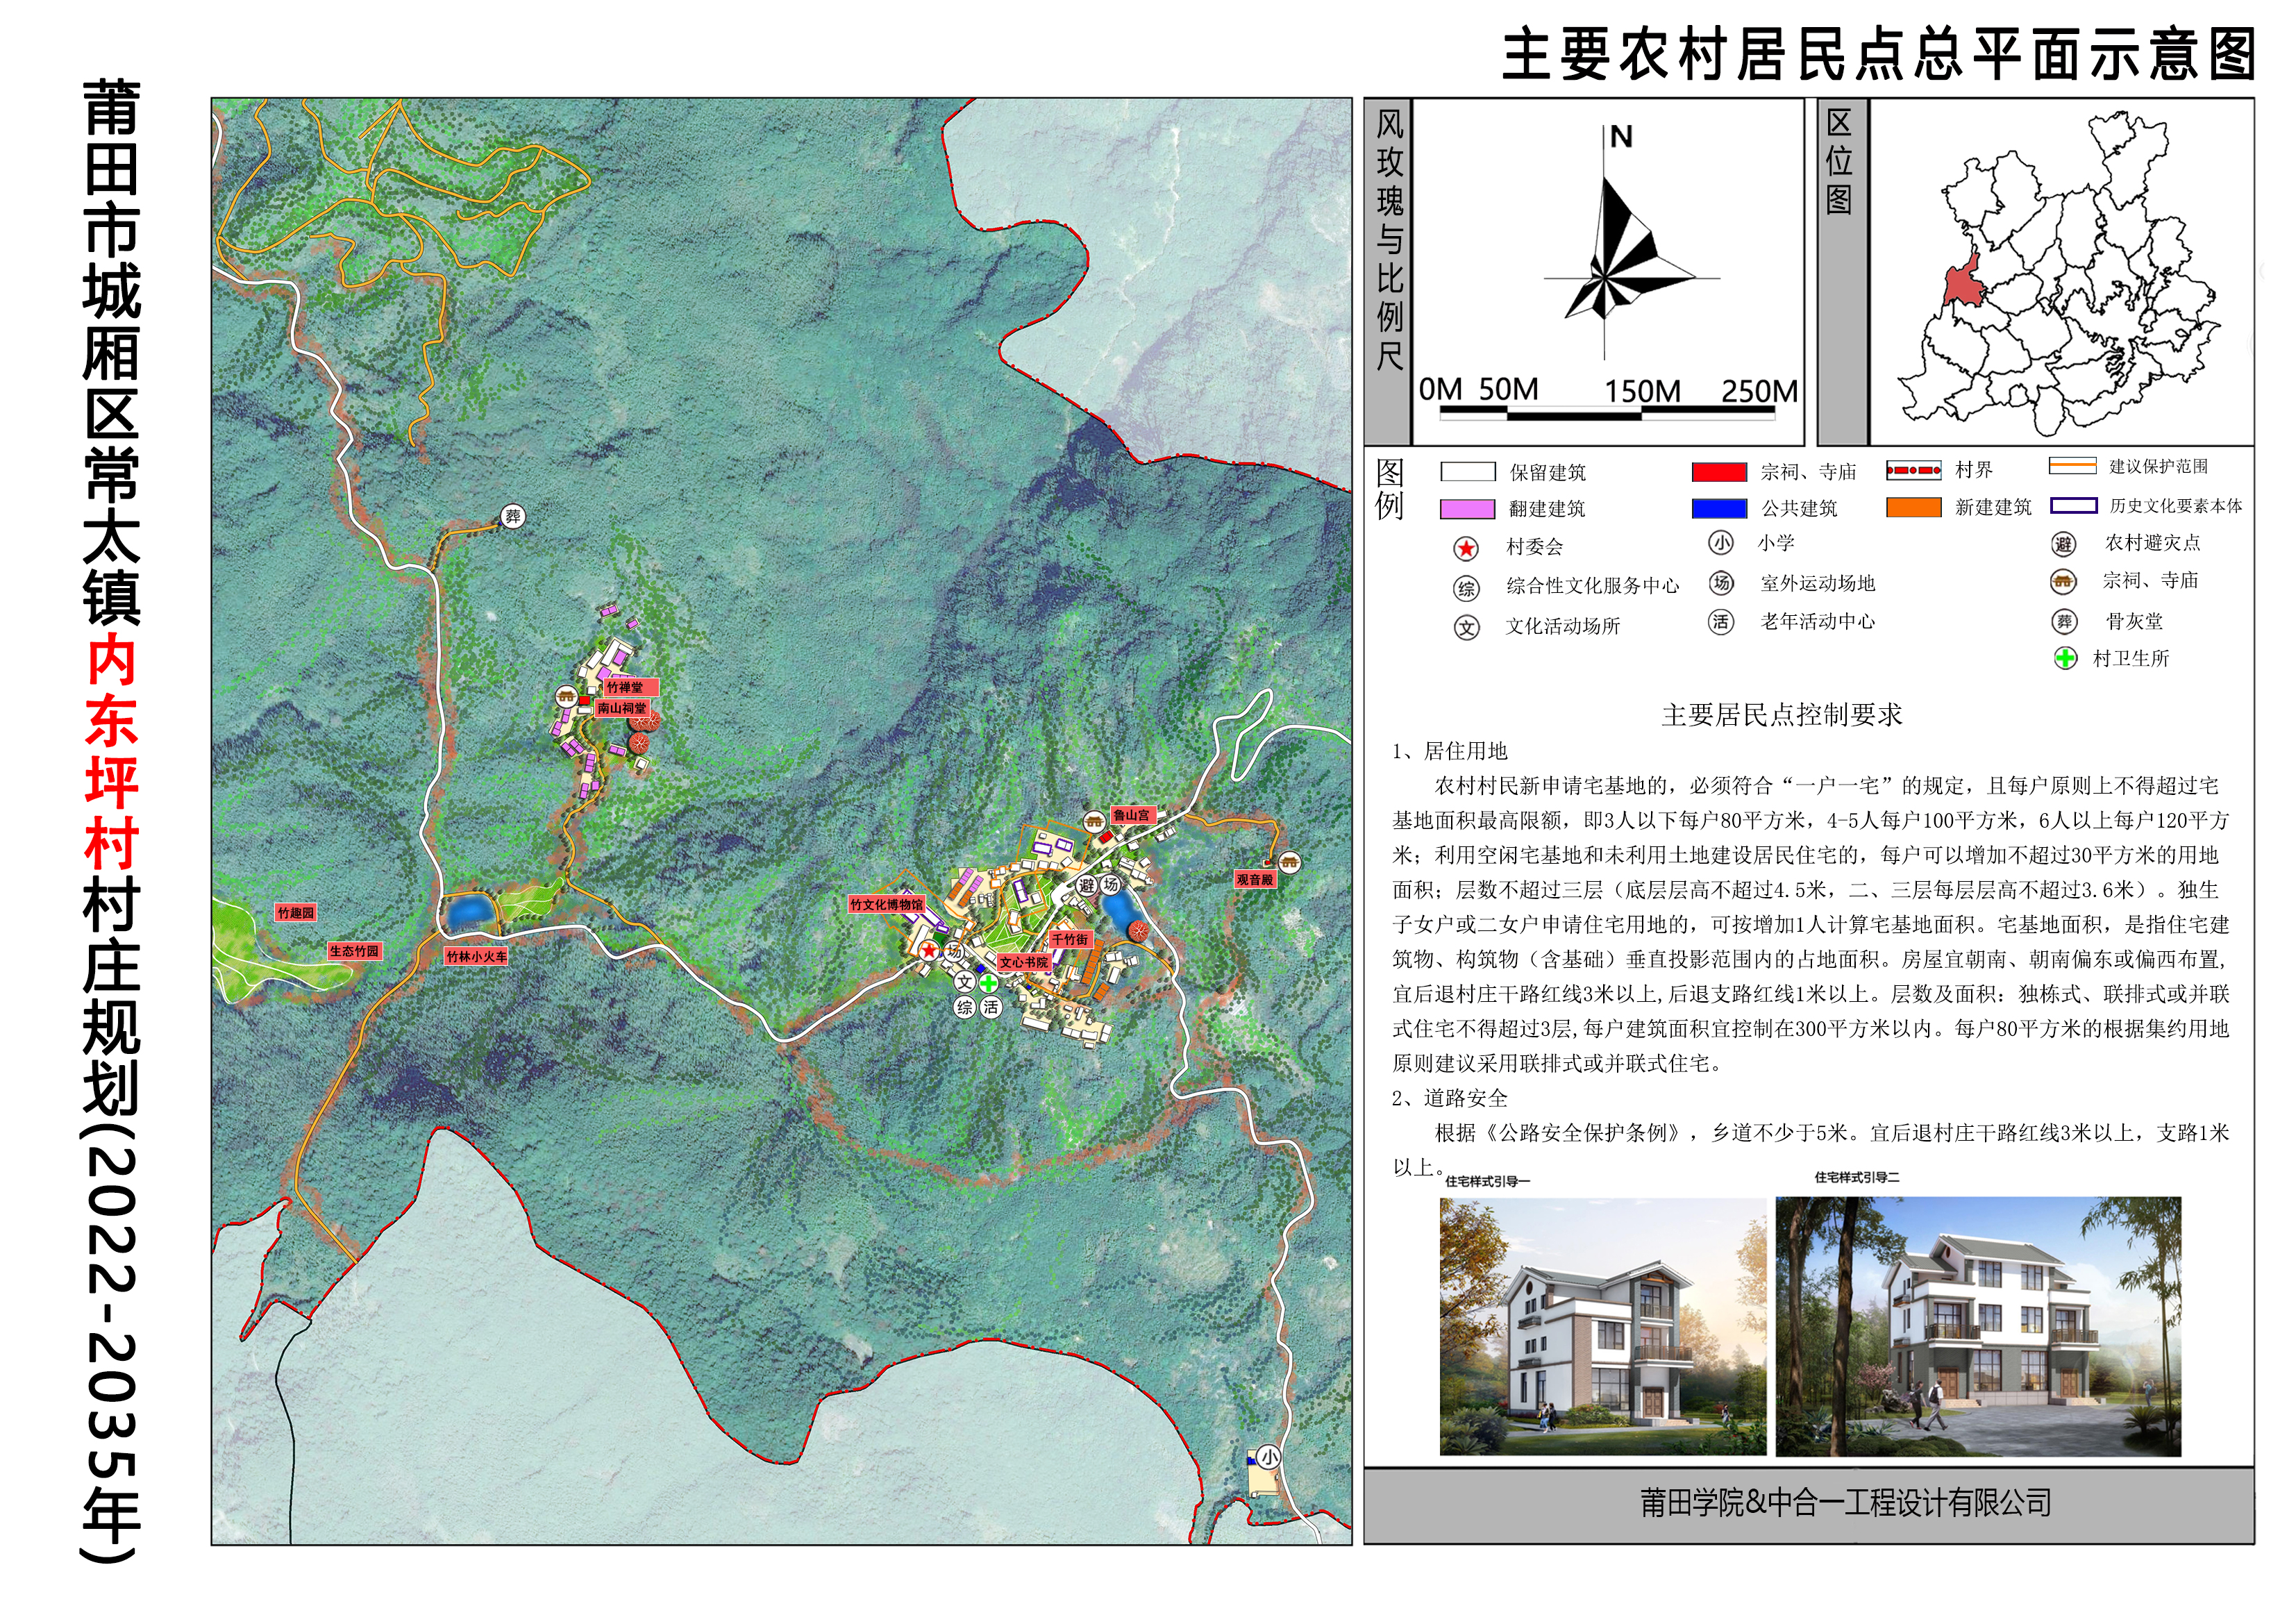
Task: Click the 避 disaster shelter icon on map
Action: (1087, 886)
